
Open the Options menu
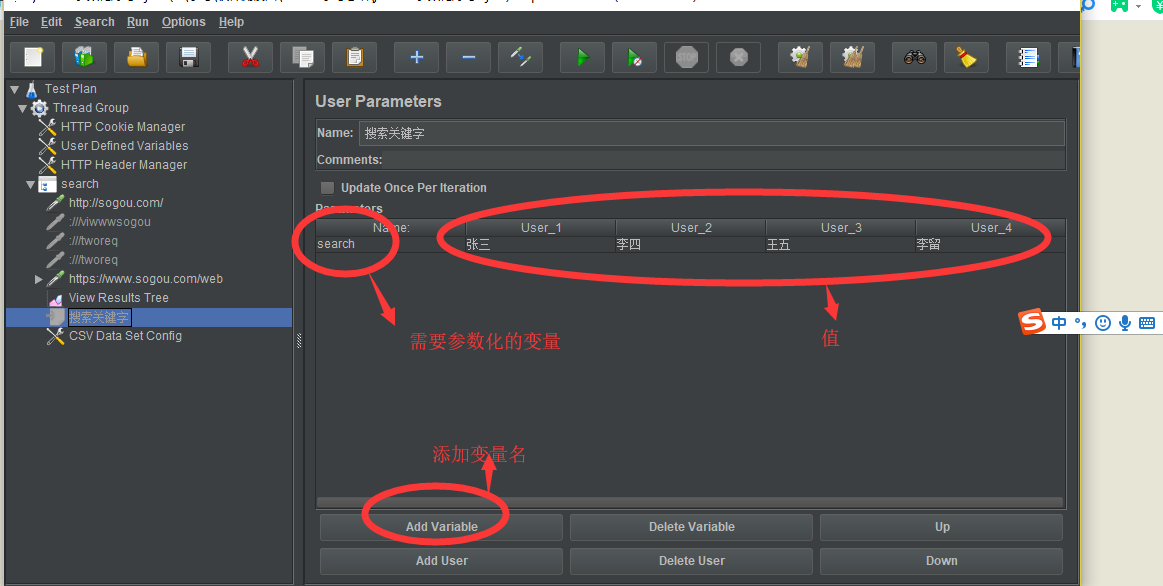pos(183,22)
